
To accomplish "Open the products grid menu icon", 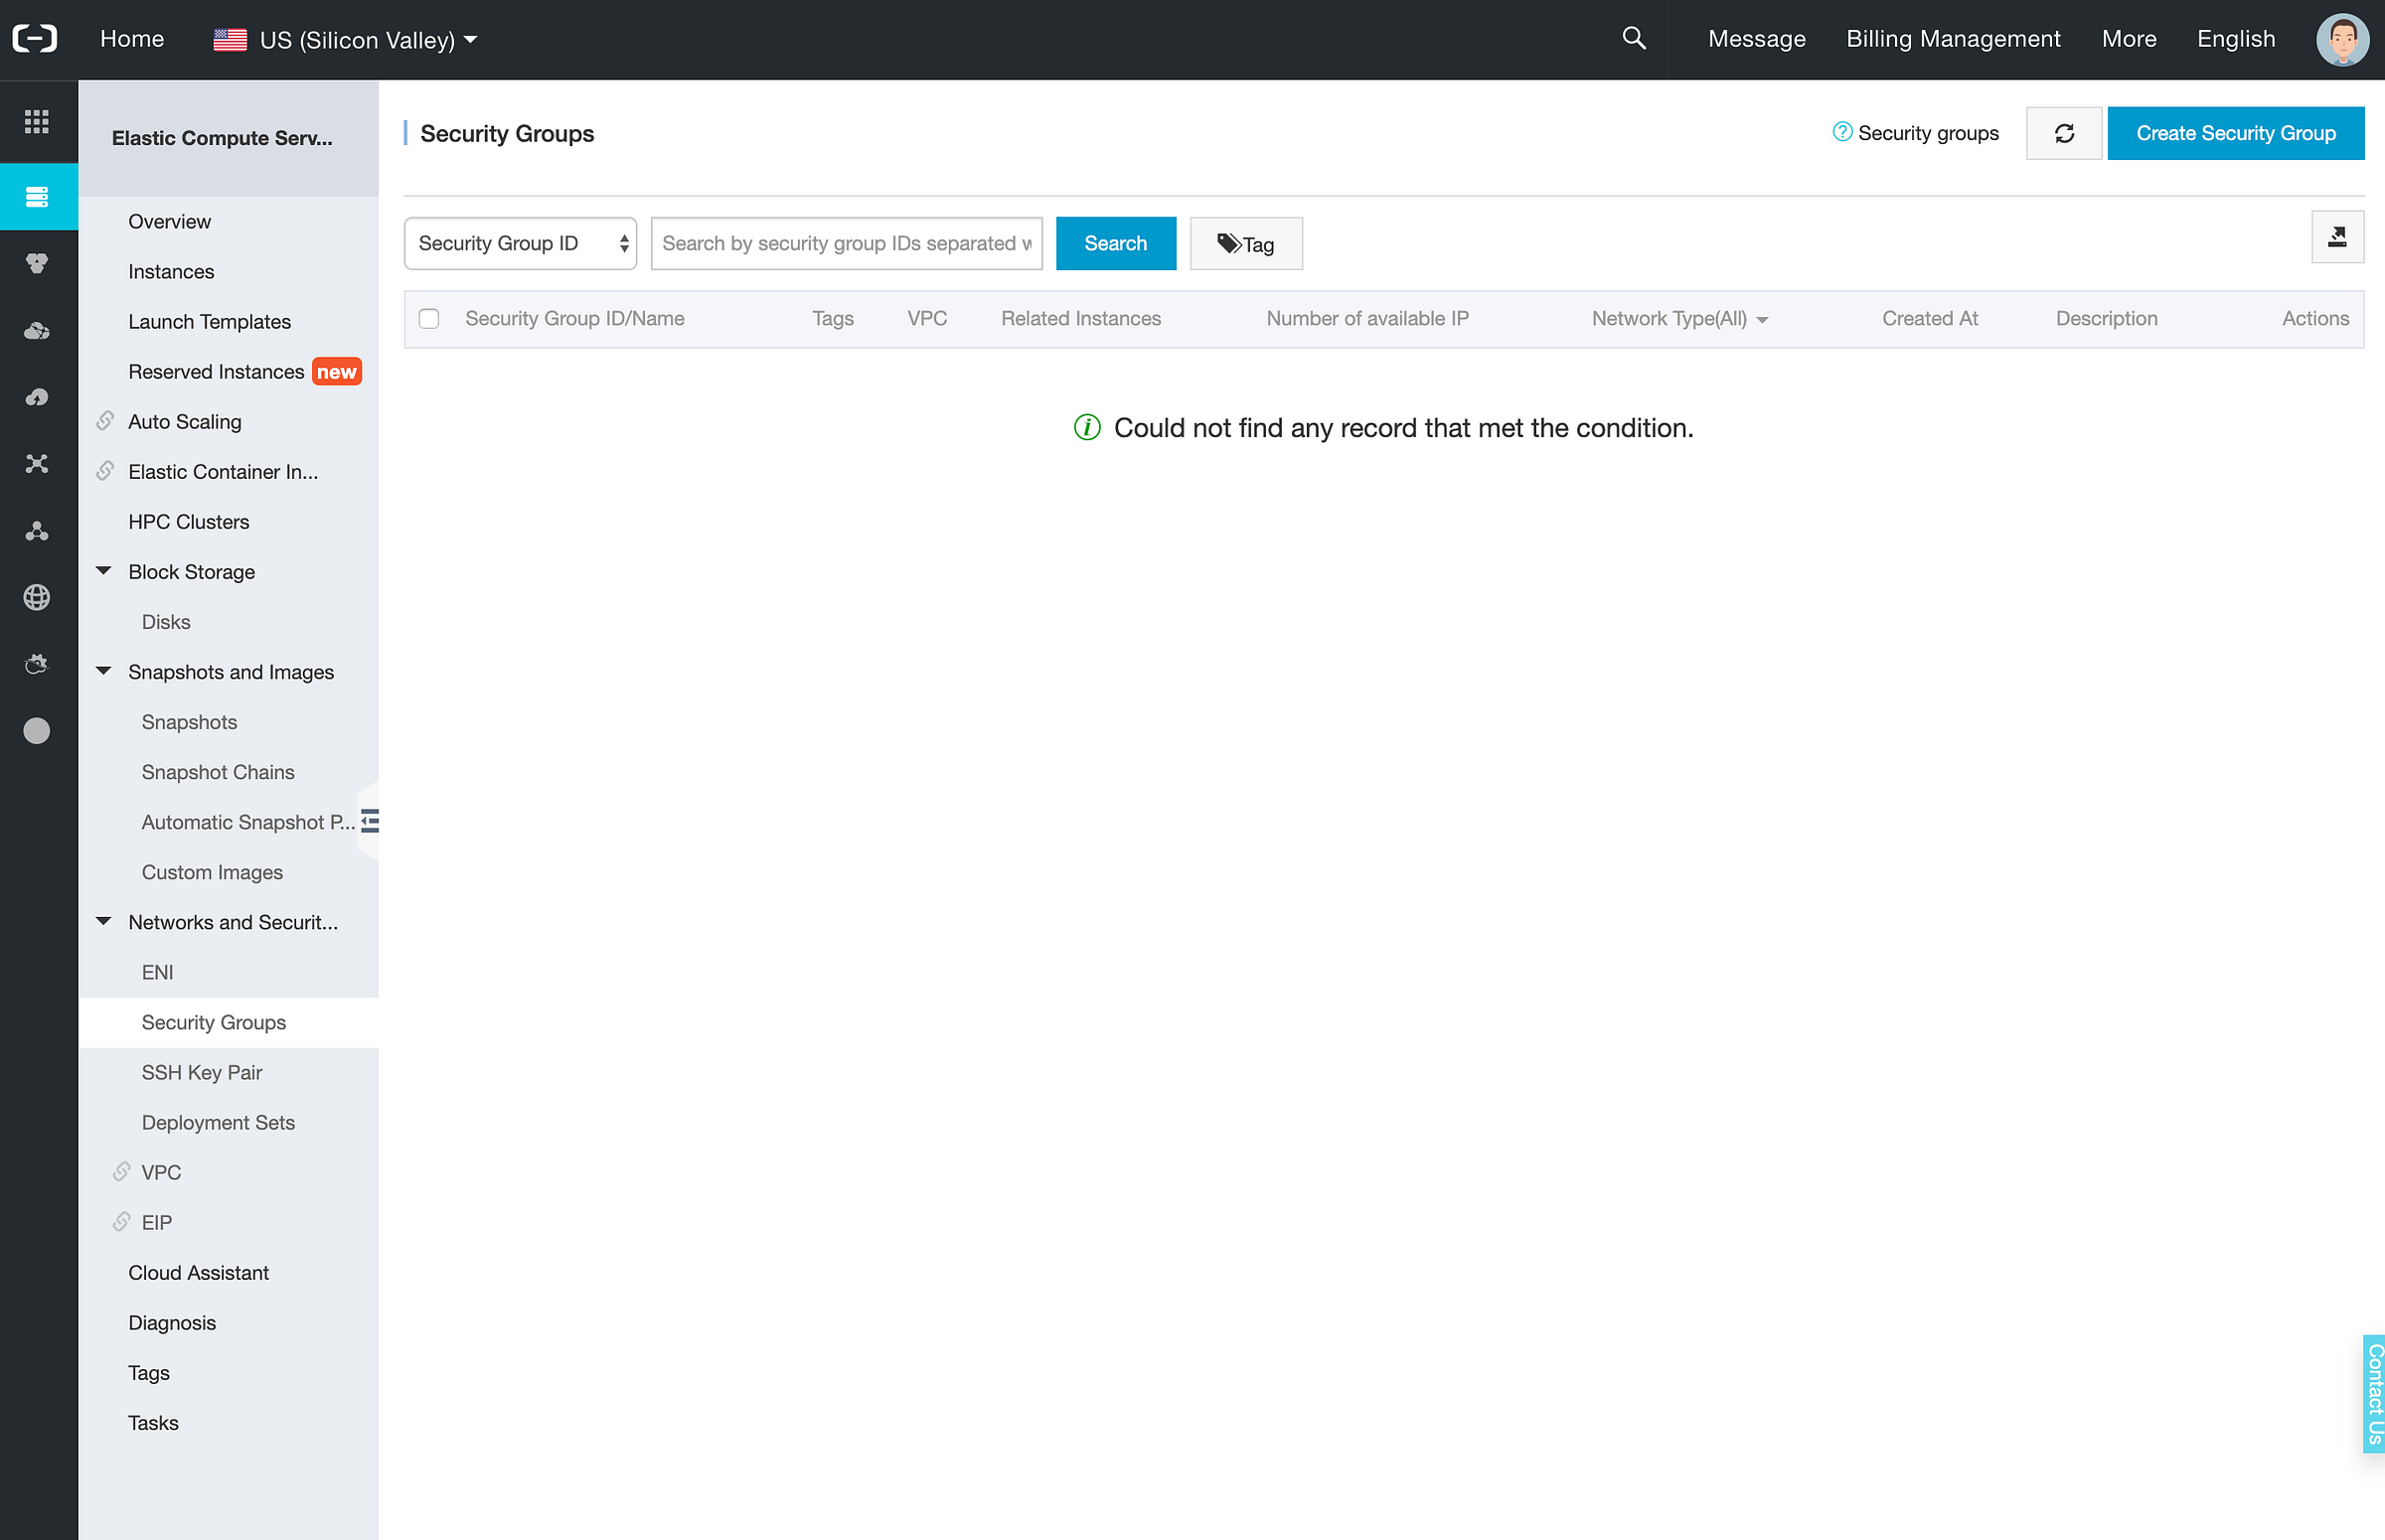I will click(37, 121).
